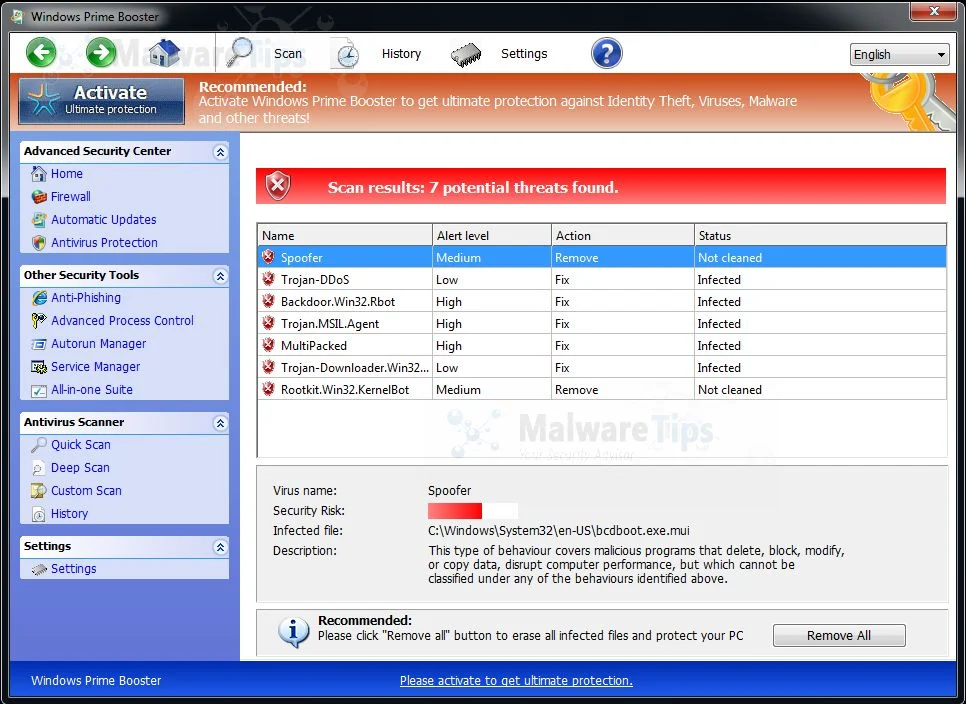Click the Quick Scan magnifier icon
The image size is (966, 704).
pos(39,445)
